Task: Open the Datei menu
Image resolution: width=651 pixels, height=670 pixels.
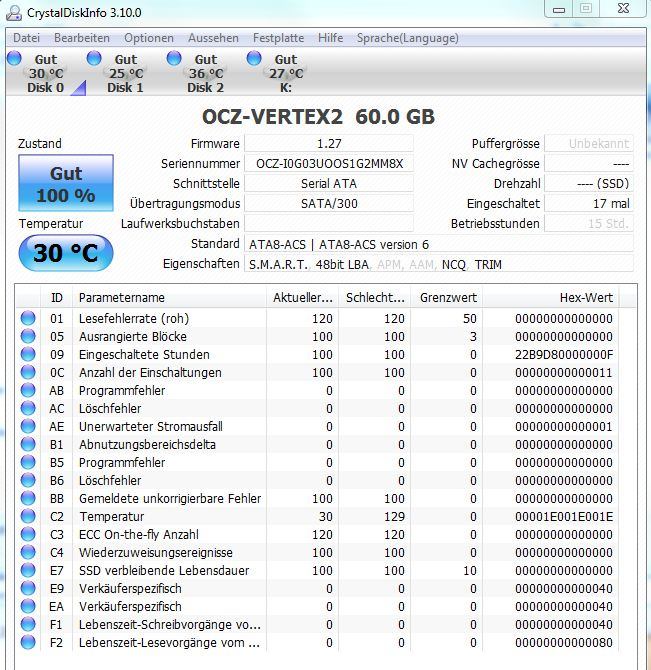Action: tap(26, 38)
